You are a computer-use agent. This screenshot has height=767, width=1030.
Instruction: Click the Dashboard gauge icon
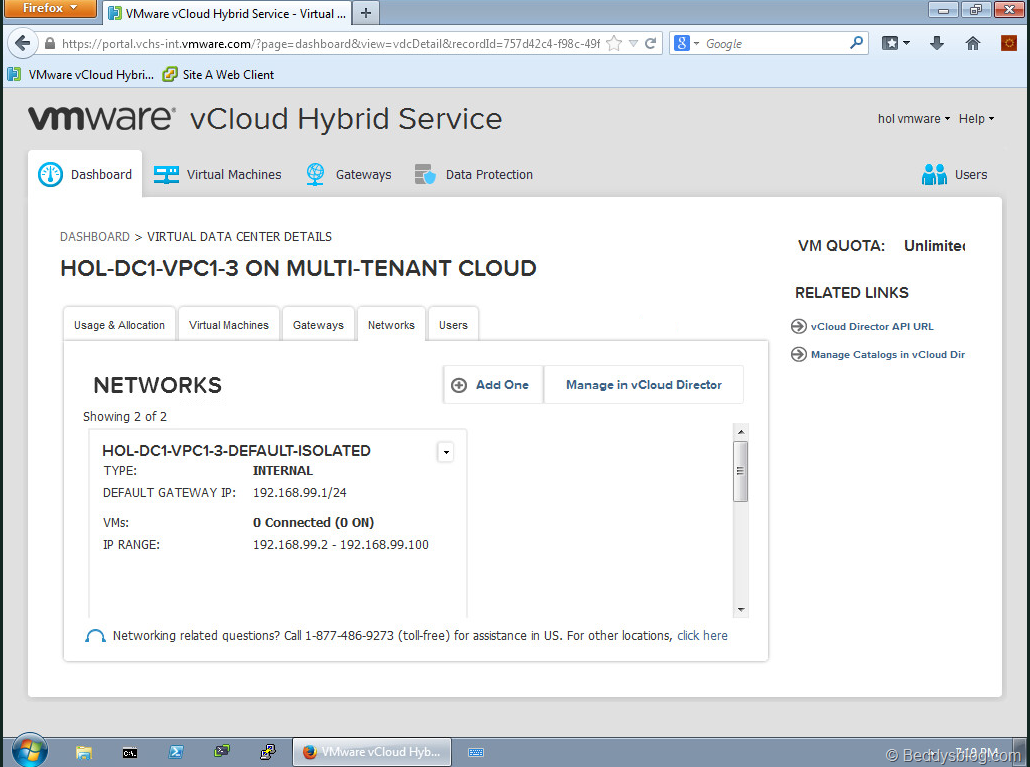click(x=50, y=175)
